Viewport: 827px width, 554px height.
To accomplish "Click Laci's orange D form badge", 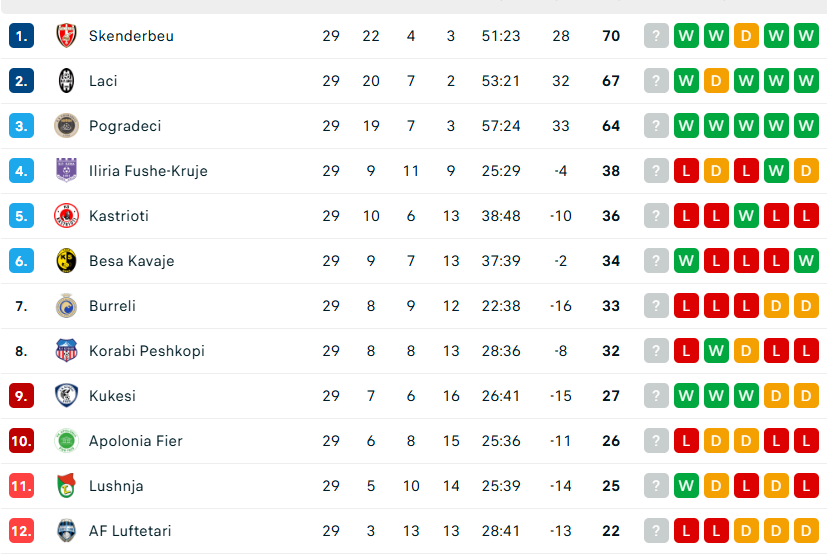I will coord(716,81).
